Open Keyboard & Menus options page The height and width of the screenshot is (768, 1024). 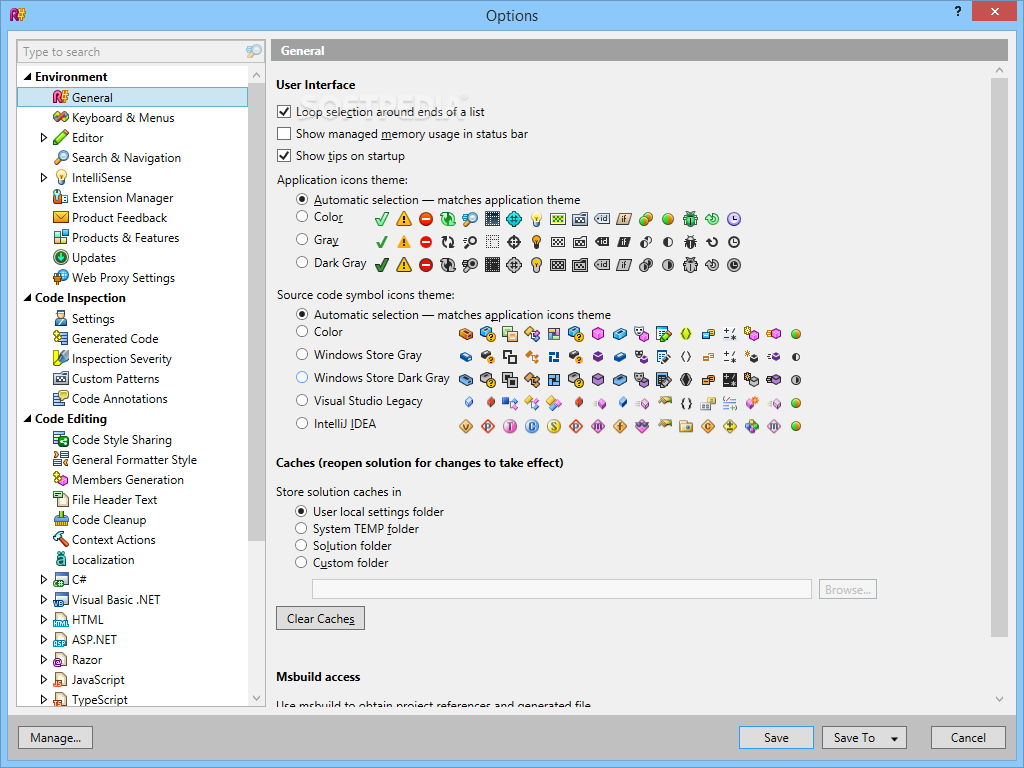click(123, 118)
